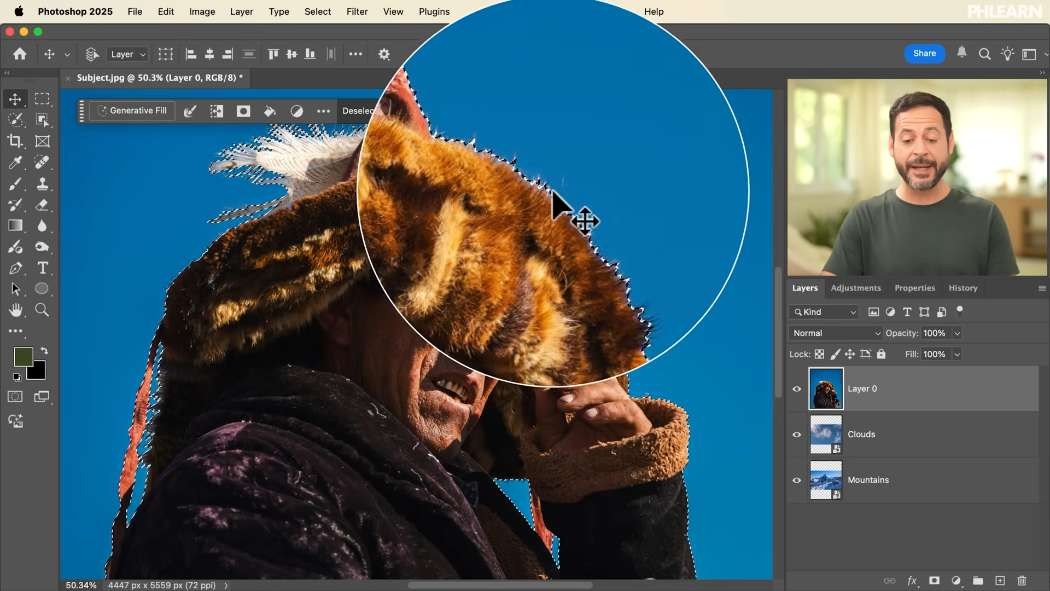This screenshot has width=1050, height=591.
Task: Open the notifications bell icon
Action: (962, 52)
